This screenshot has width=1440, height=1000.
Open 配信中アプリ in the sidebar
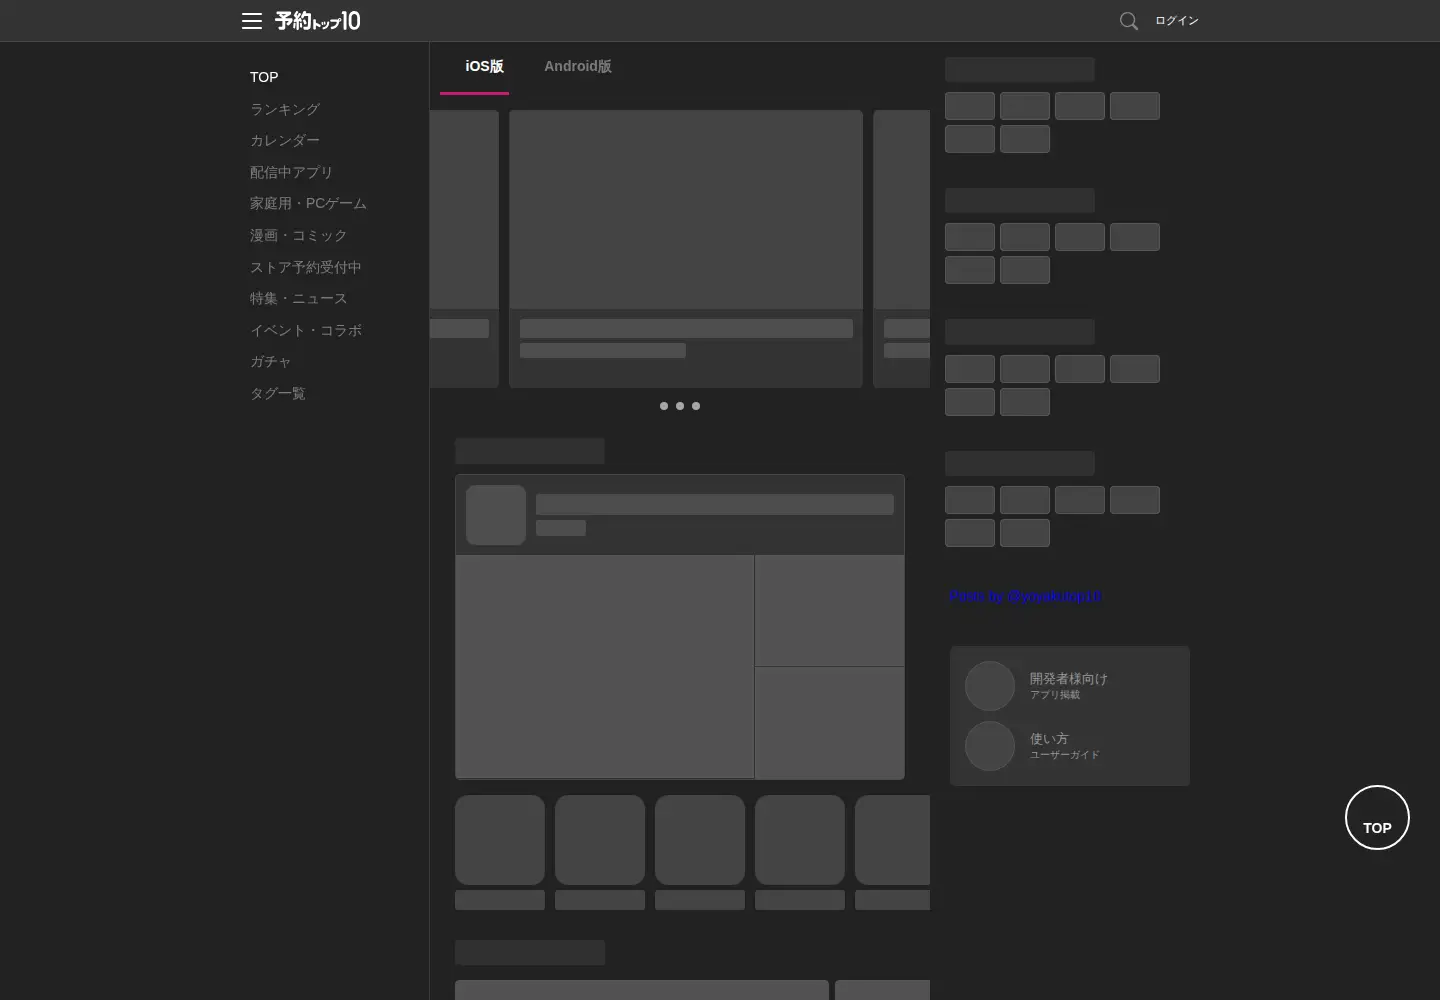pyautogui.click(x=291, y=172)
